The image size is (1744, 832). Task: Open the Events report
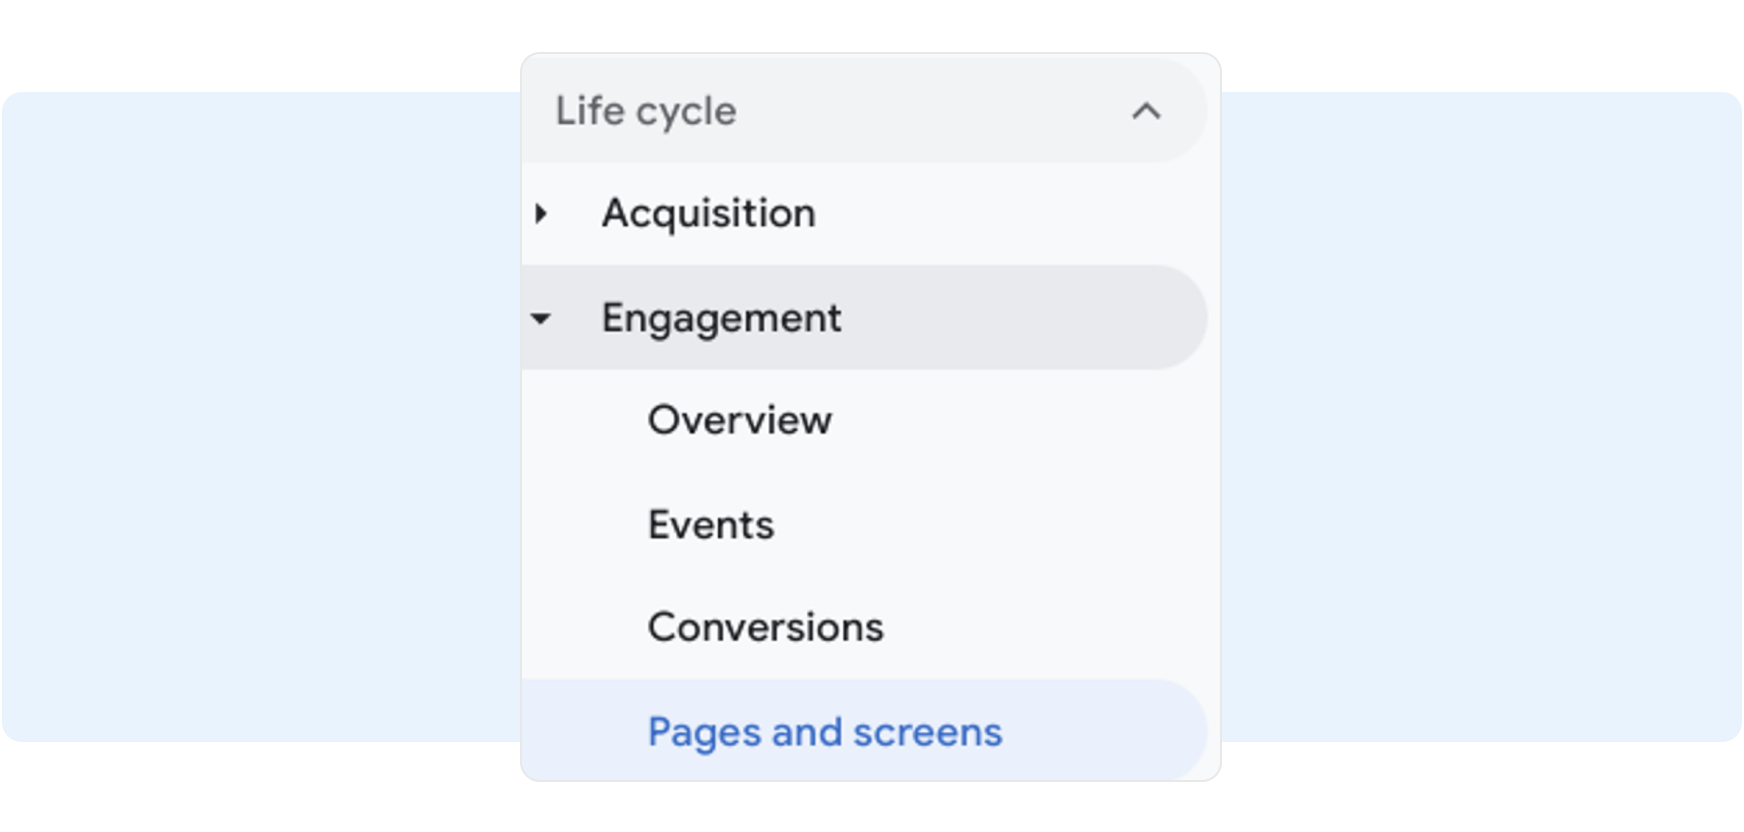click(x=711, y=525)
